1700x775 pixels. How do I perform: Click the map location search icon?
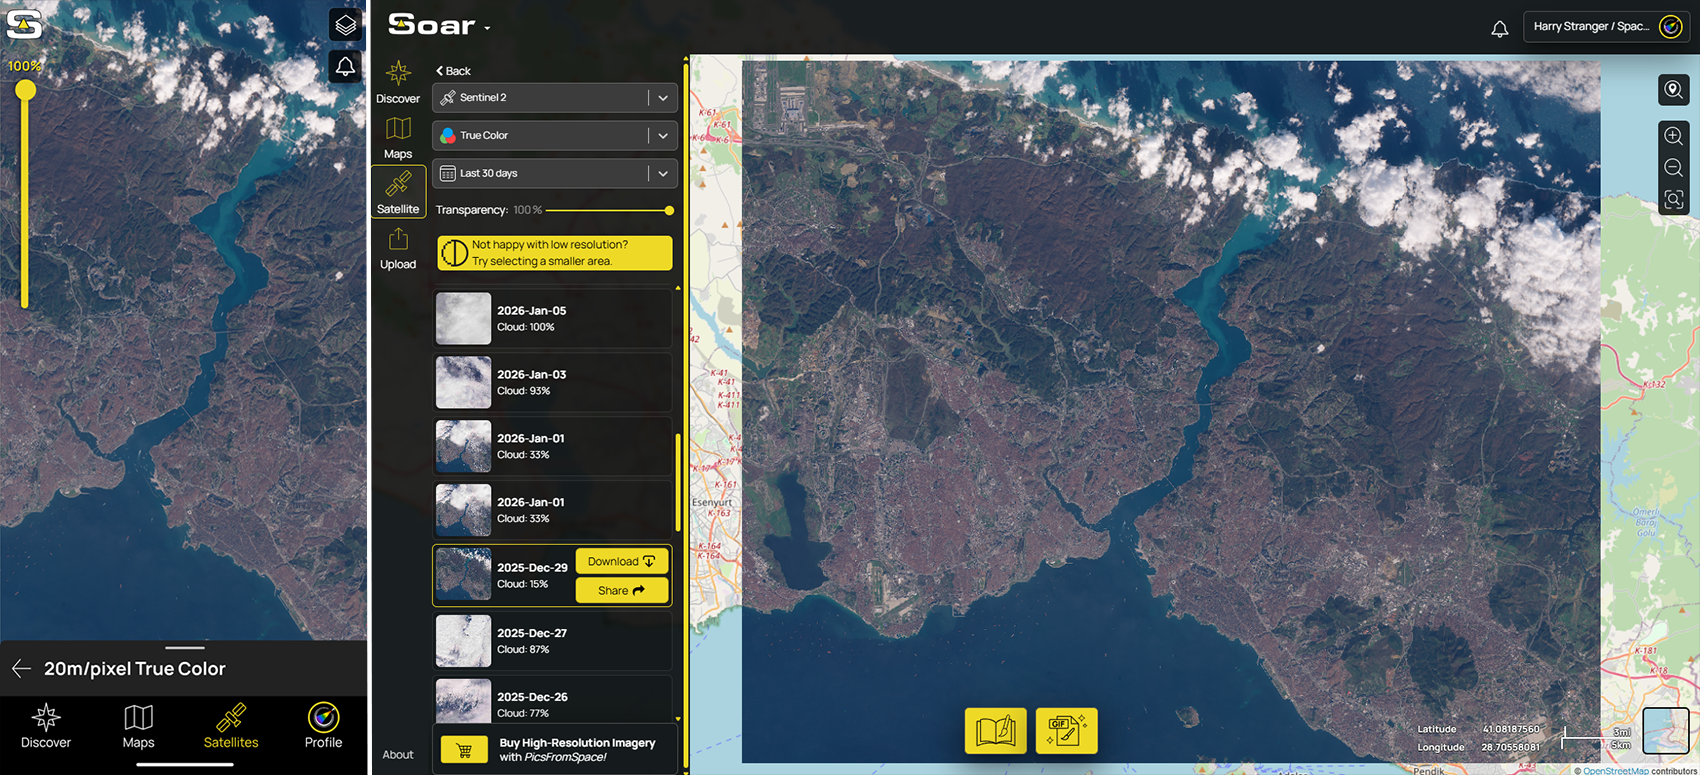(x=1673, y=90)
